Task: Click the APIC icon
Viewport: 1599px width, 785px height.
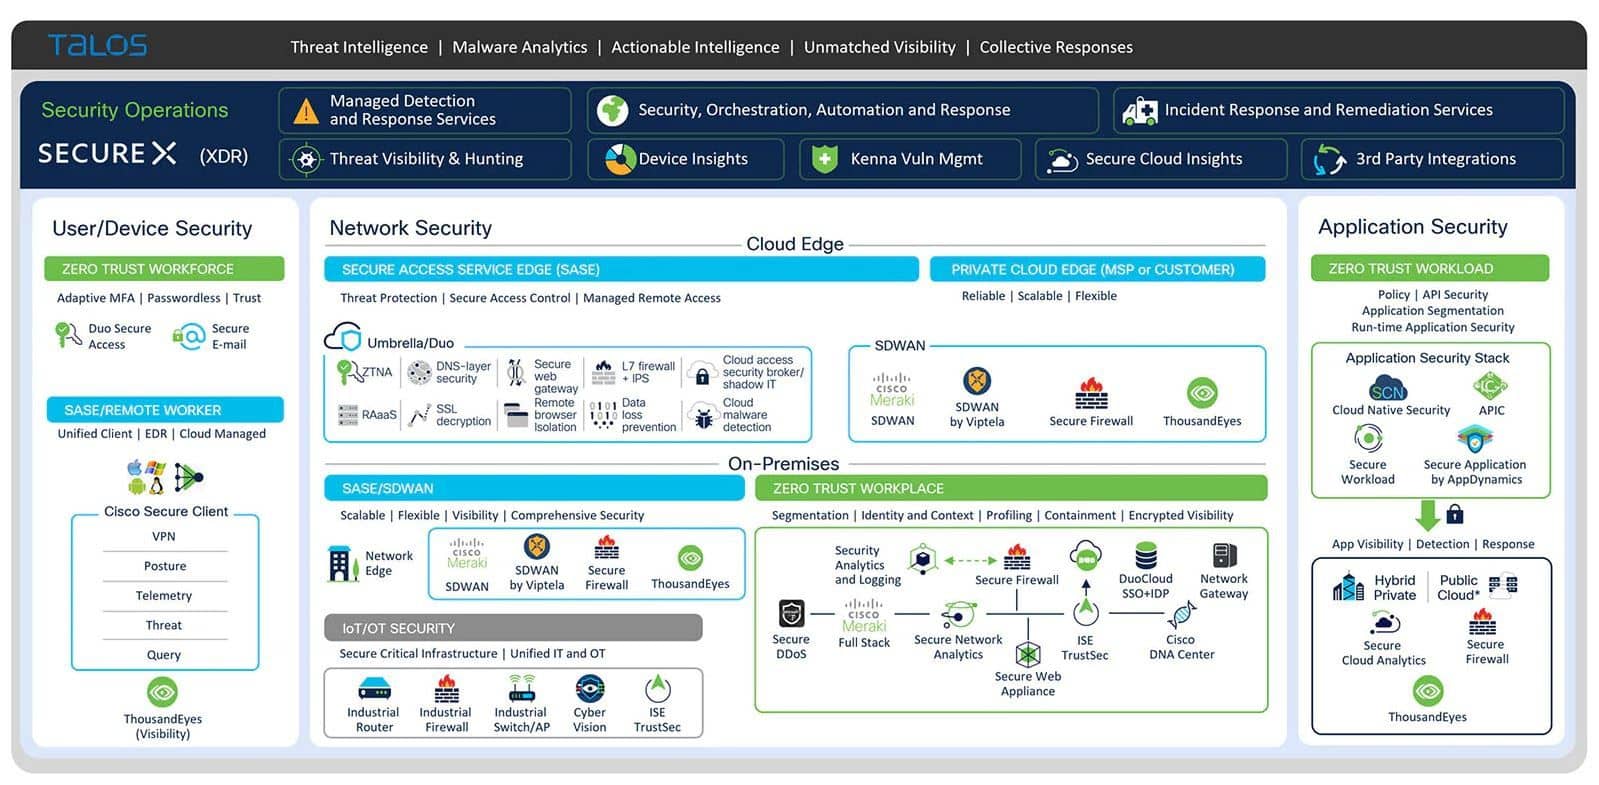Action: (x=1490, y=386)
